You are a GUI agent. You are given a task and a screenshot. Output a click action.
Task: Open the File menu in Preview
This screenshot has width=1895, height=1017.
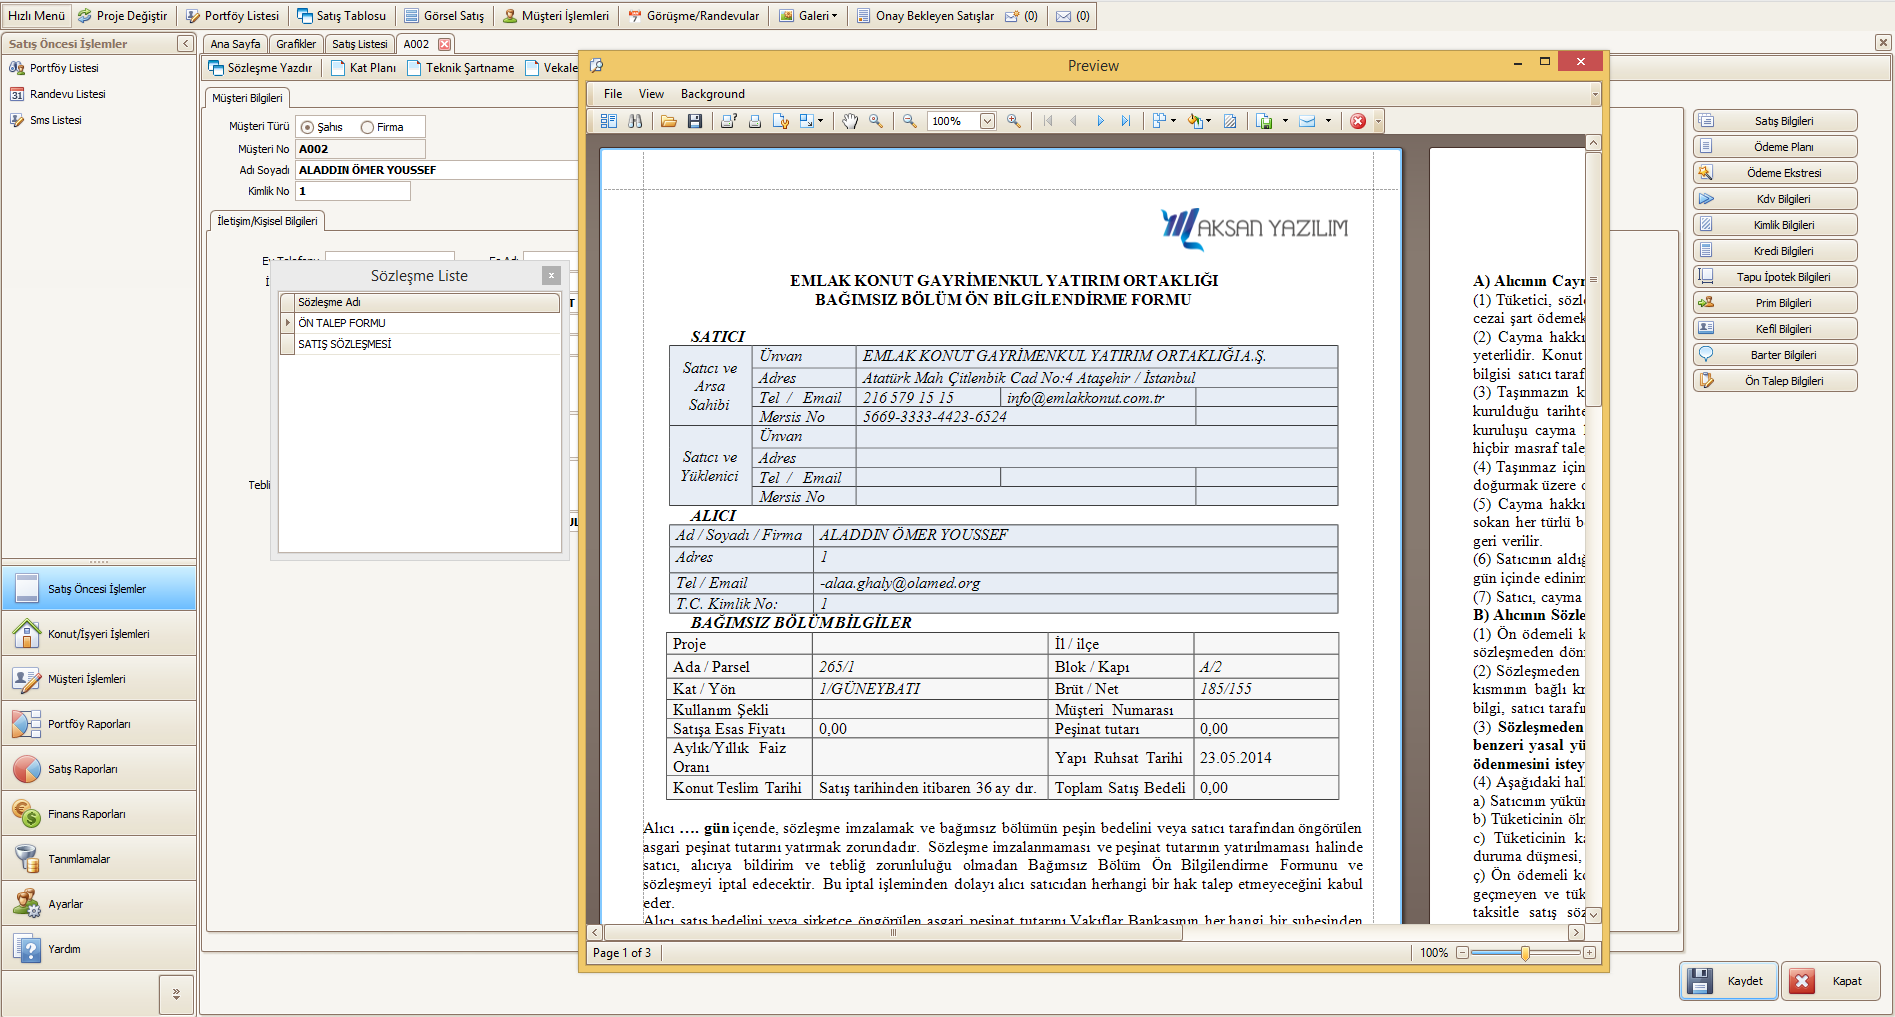point(613,94)
